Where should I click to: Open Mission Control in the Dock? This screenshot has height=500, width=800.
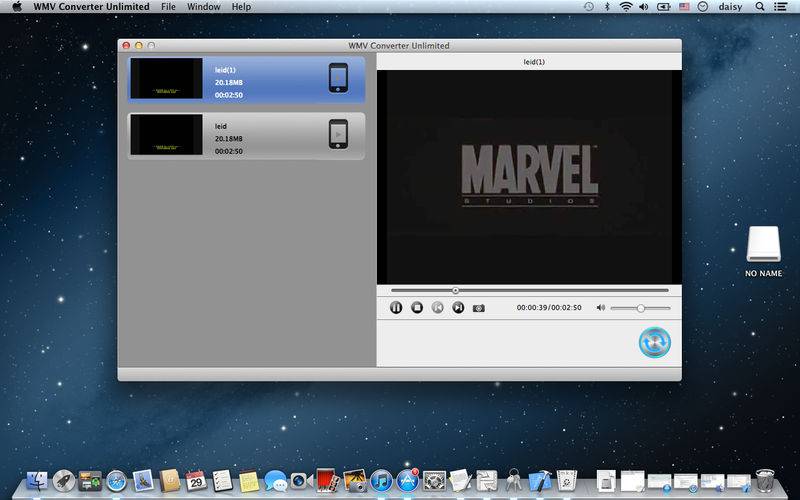tap(90, 481)
